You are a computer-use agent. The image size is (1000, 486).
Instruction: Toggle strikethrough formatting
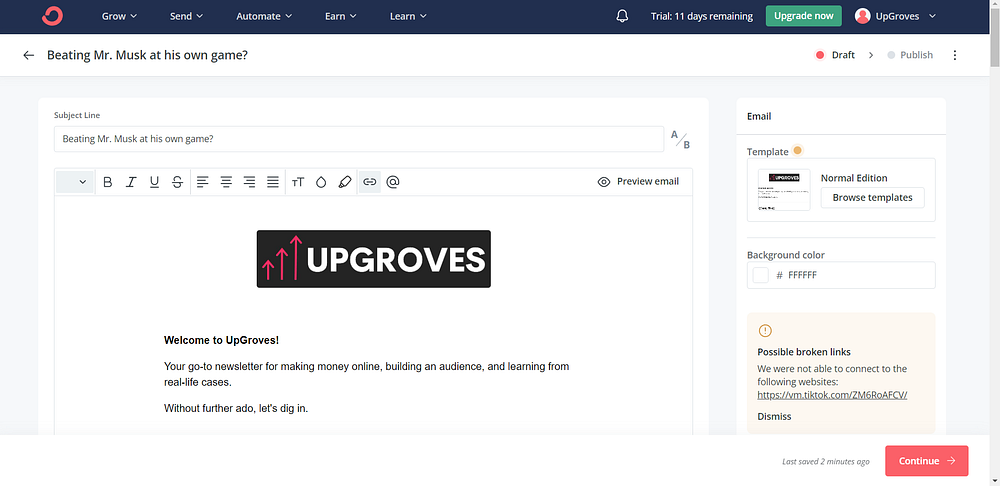pos(178,182)
